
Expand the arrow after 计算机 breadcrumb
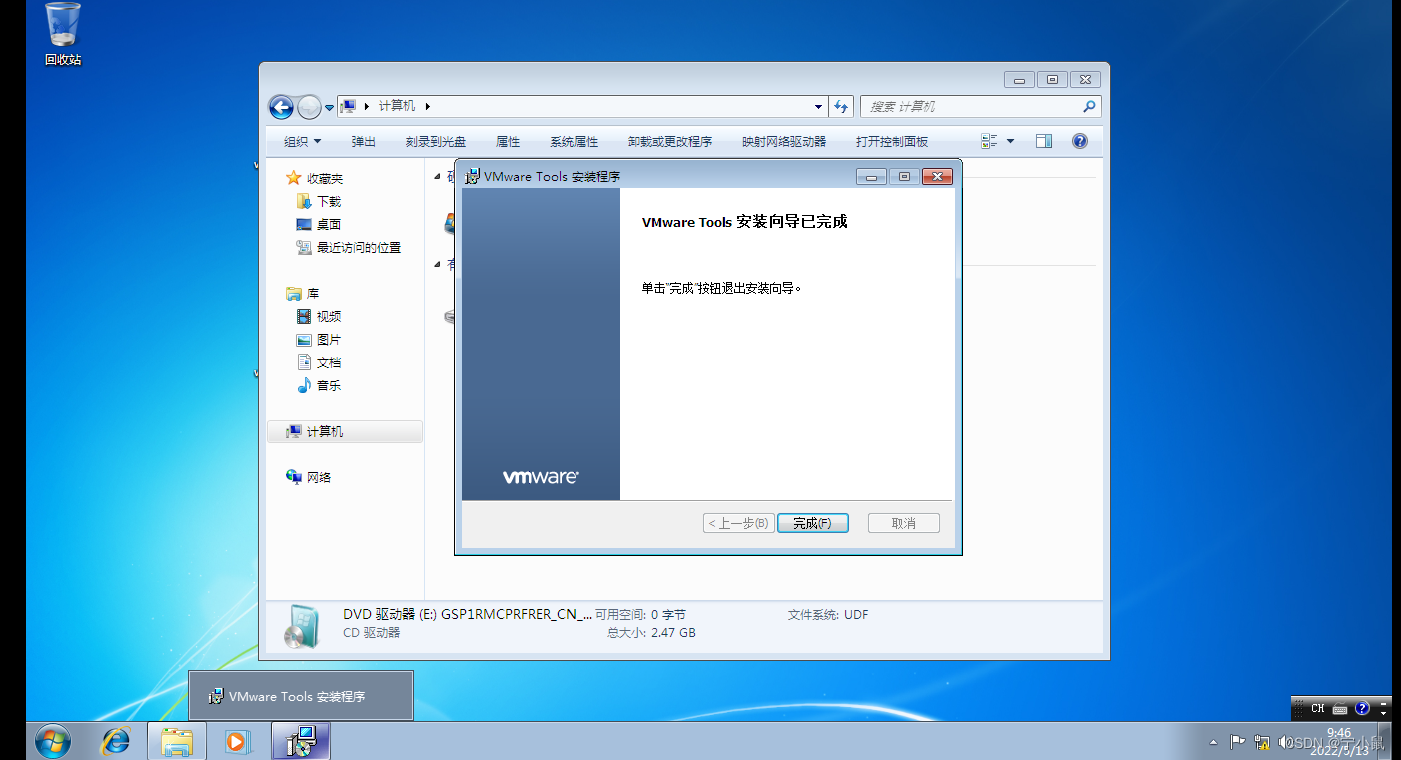428,106
